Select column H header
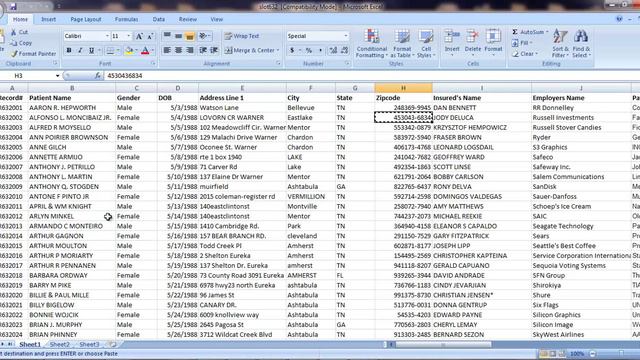This screenshot has width=640, height=360. pos(403,88)
